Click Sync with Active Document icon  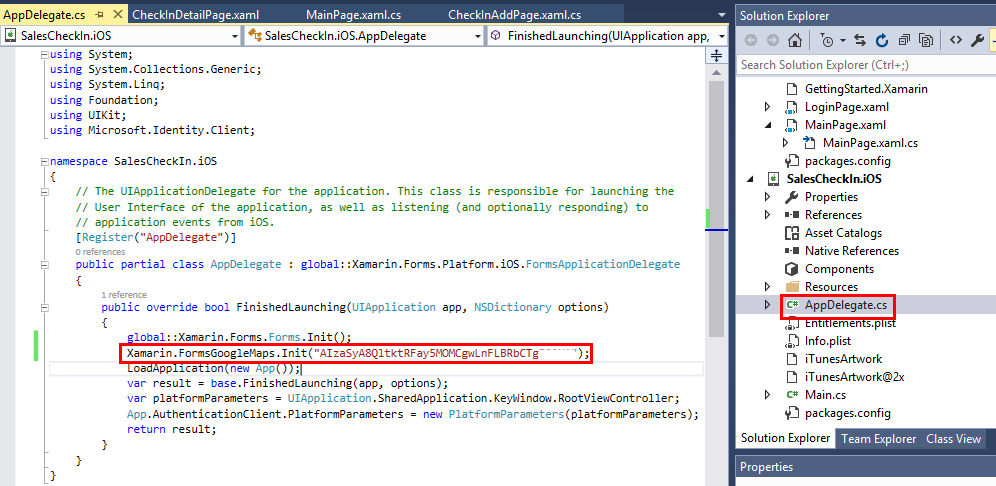pos(860,41)
